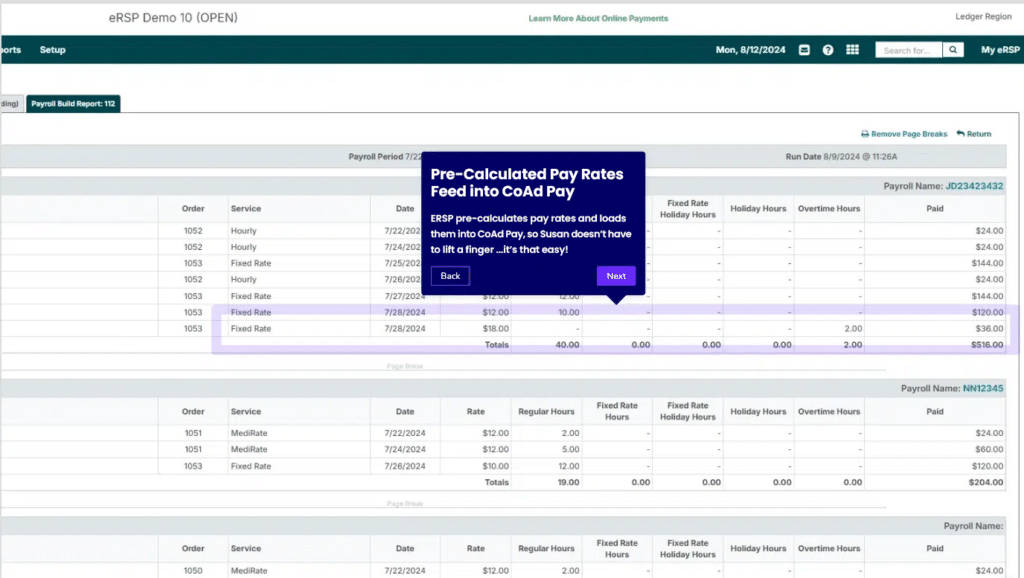1024x578 pixels.
Task: Click the 7/25/202 date cell
Action: [403, 263]
